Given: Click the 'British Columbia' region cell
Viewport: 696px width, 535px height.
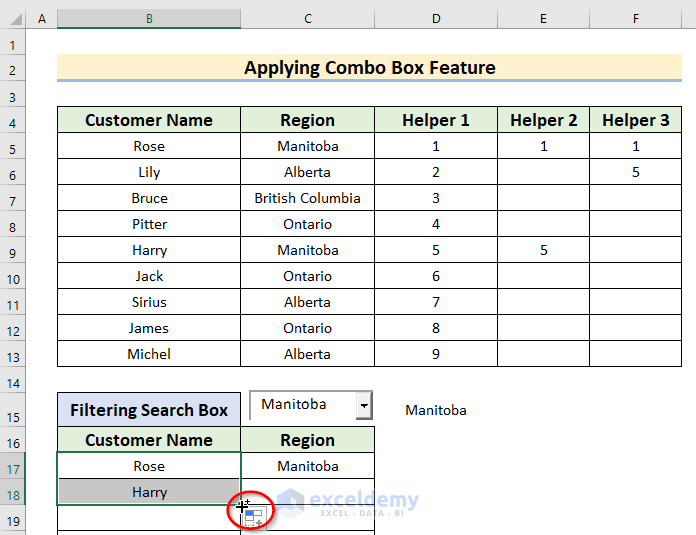Looking at the screenshot, I should click(308, 198).
